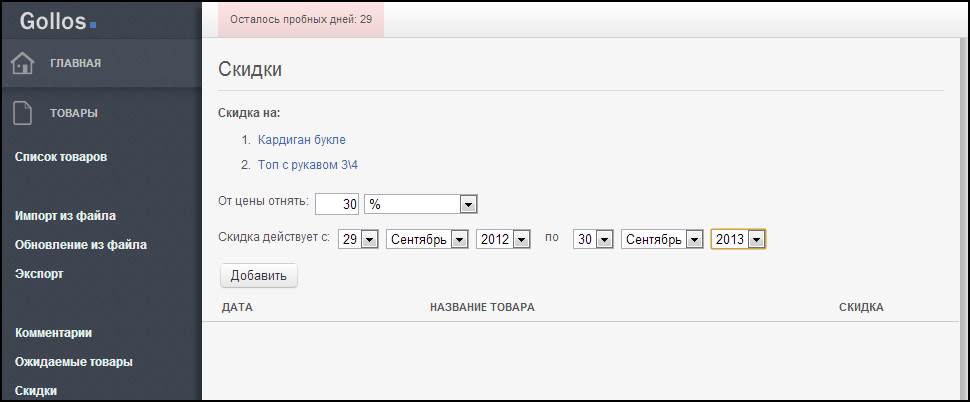Select Экспорт in the sidebar
Image resolution: width=970 pixels, height=402 pixels.
(x=39, y=273)
